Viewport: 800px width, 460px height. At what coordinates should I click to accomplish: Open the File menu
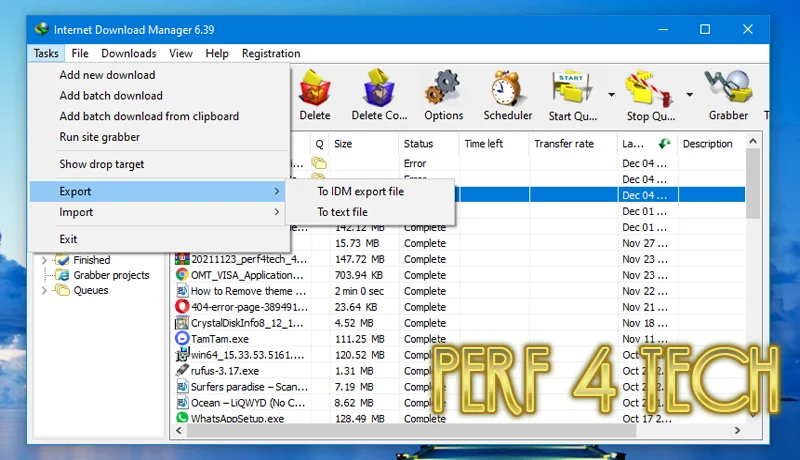pos(80,53)
